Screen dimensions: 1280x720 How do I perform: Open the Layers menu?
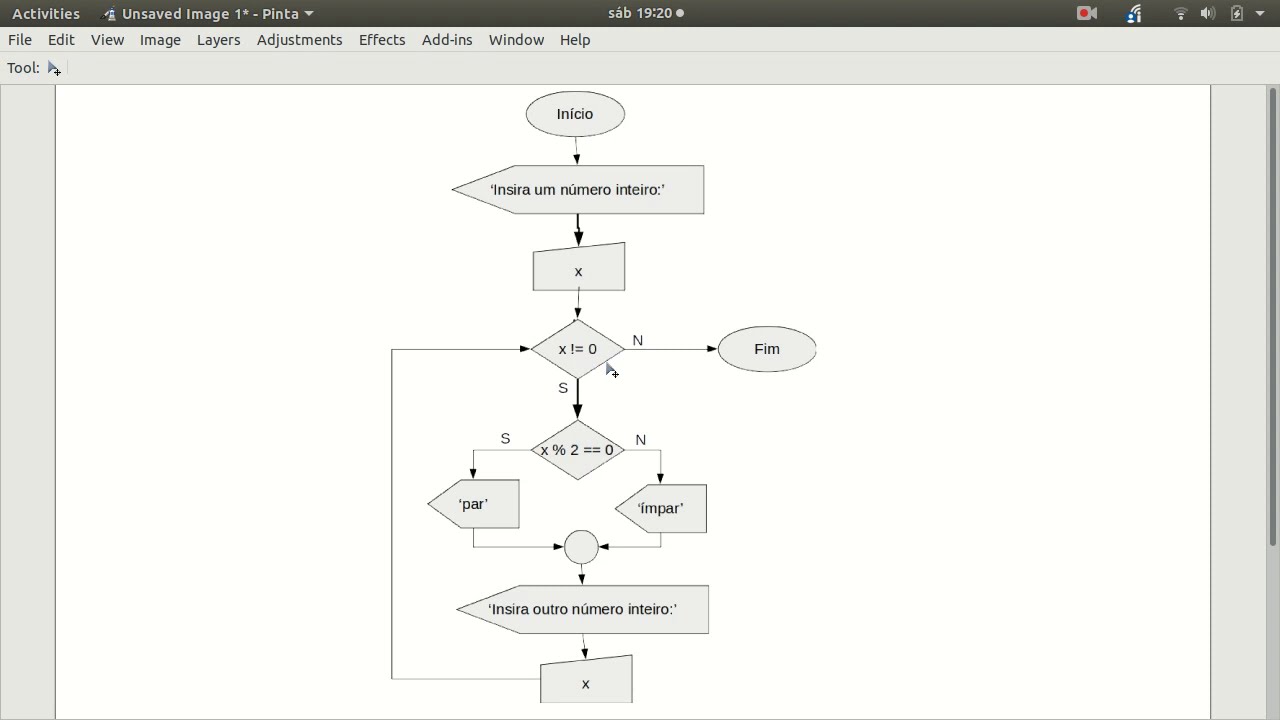pyautogui.click(x=218, y=40)
